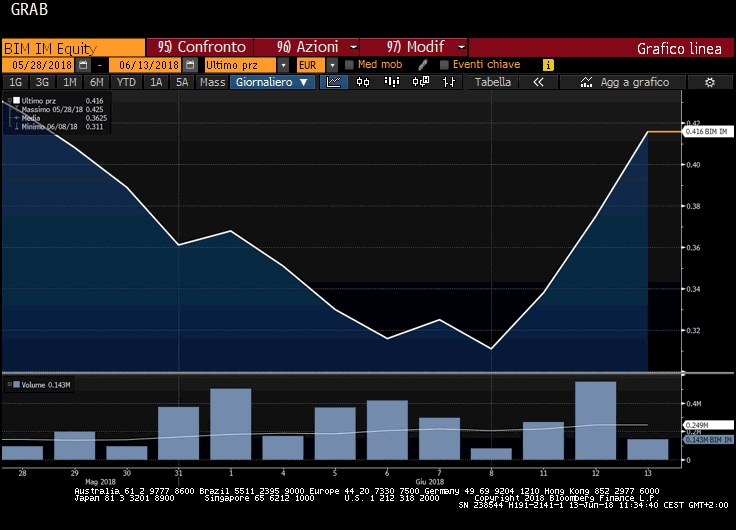Click the BIM IM Equity ticker field

(72, 47)
